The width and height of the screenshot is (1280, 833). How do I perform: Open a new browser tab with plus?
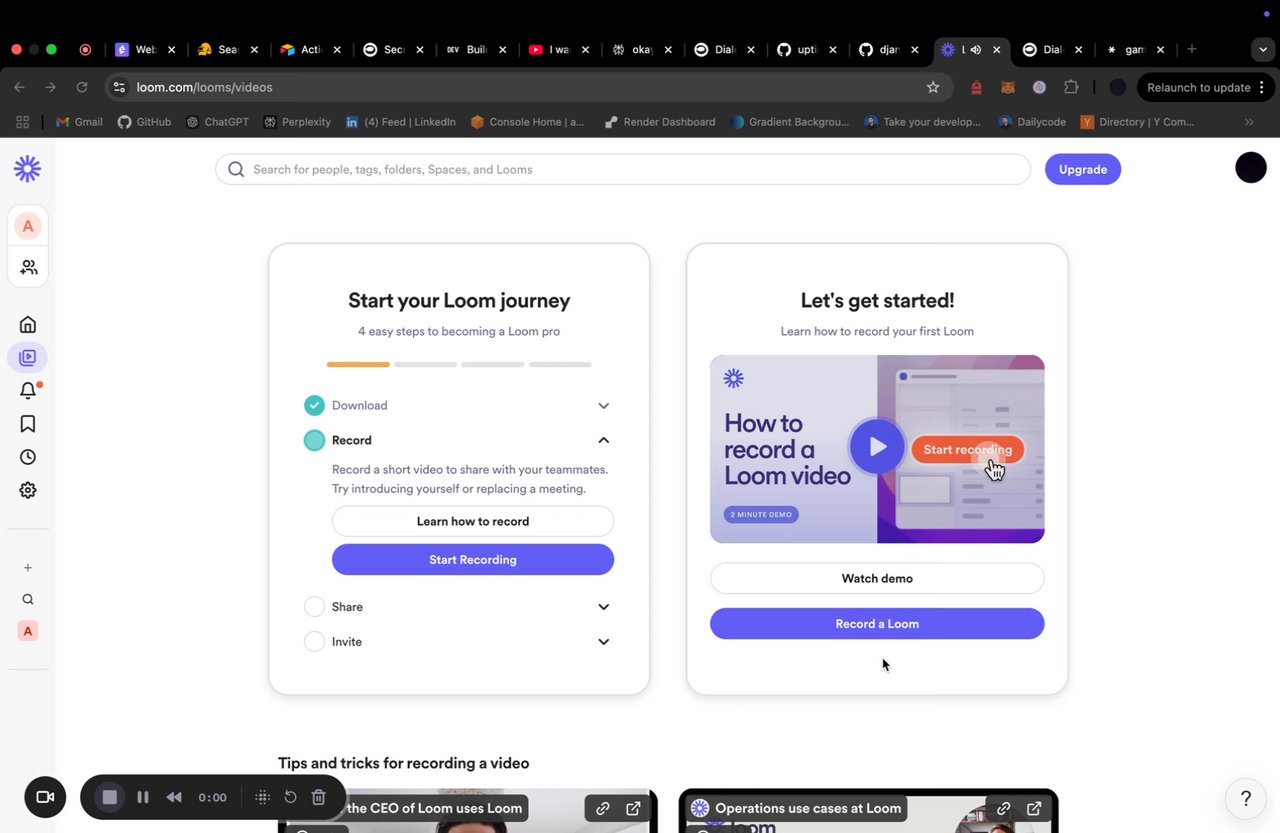tap(1191, 49)
